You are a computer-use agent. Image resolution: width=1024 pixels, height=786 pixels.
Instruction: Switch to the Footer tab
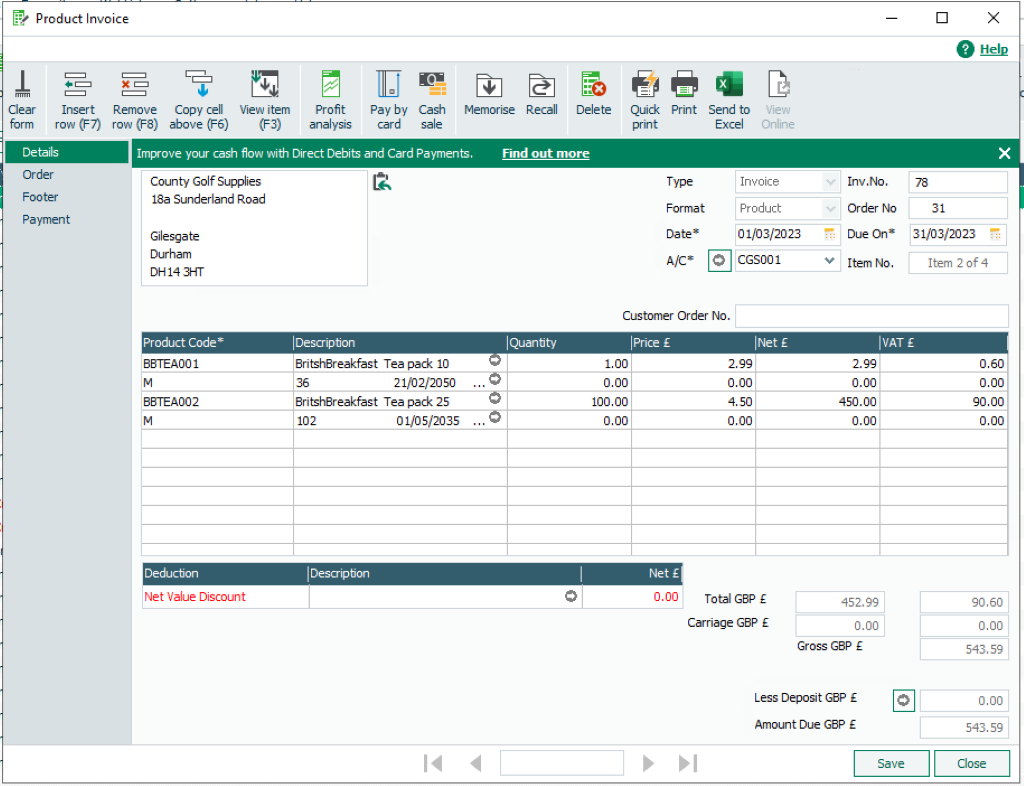40,196
